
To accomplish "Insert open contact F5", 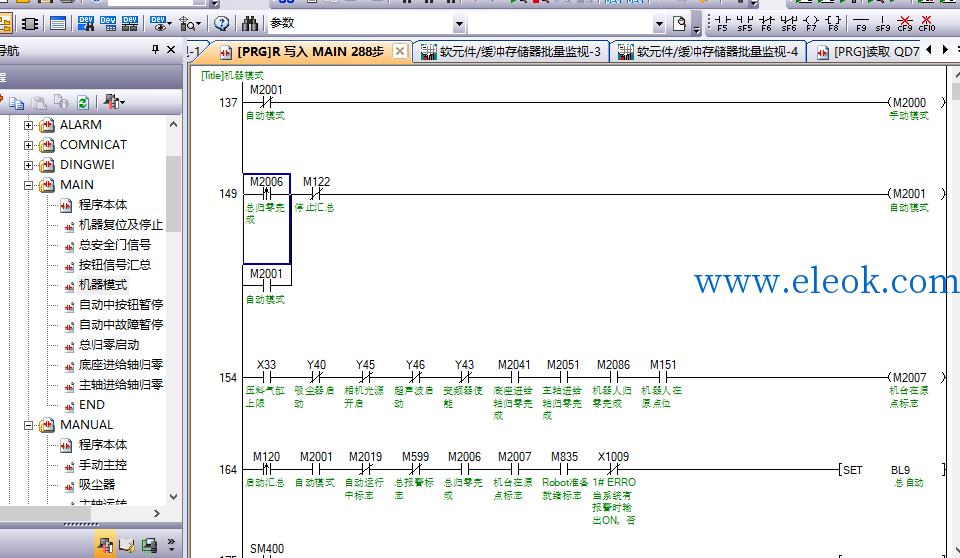I will (x=723, y=23).
